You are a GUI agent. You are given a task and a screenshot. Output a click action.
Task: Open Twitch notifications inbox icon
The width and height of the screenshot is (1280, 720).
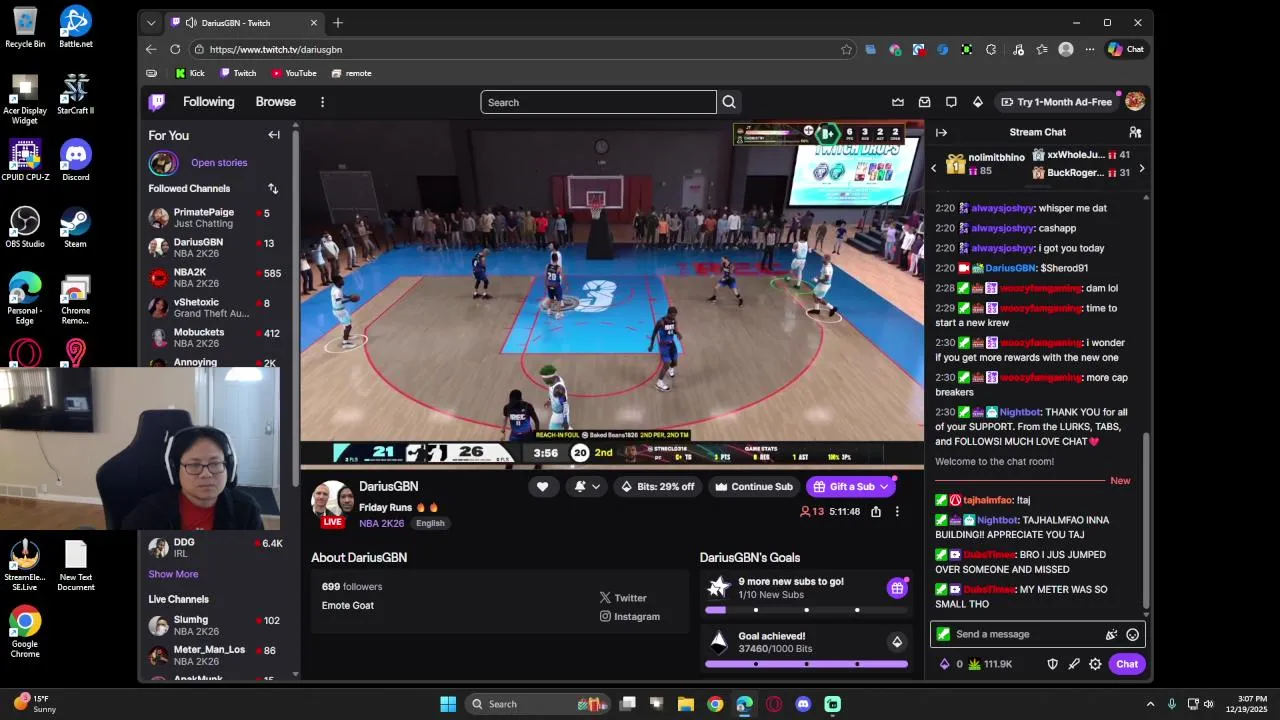point(925,102)
